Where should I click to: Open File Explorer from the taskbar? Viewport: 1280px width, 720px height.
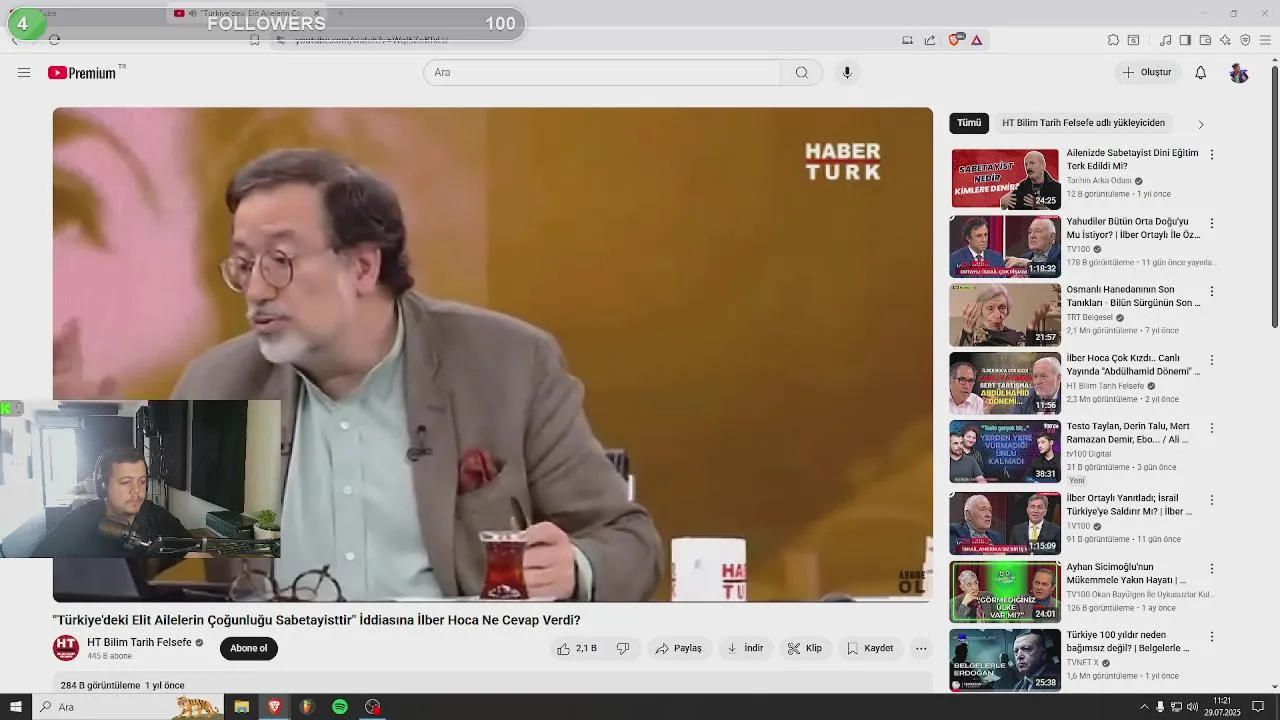point(241,707)
